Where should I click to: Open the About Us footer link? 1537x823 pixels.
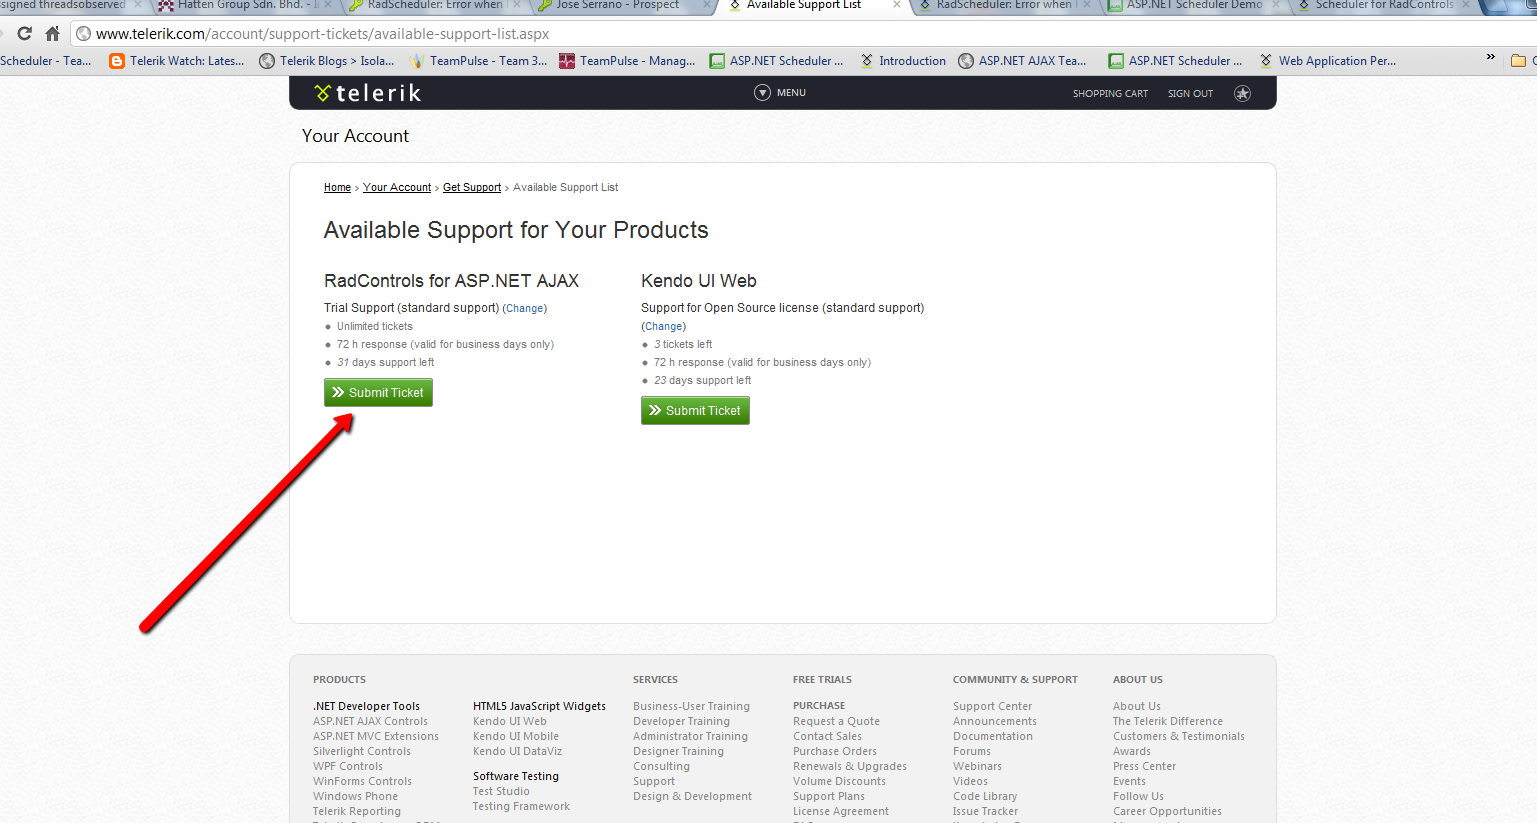(1137, 707)
